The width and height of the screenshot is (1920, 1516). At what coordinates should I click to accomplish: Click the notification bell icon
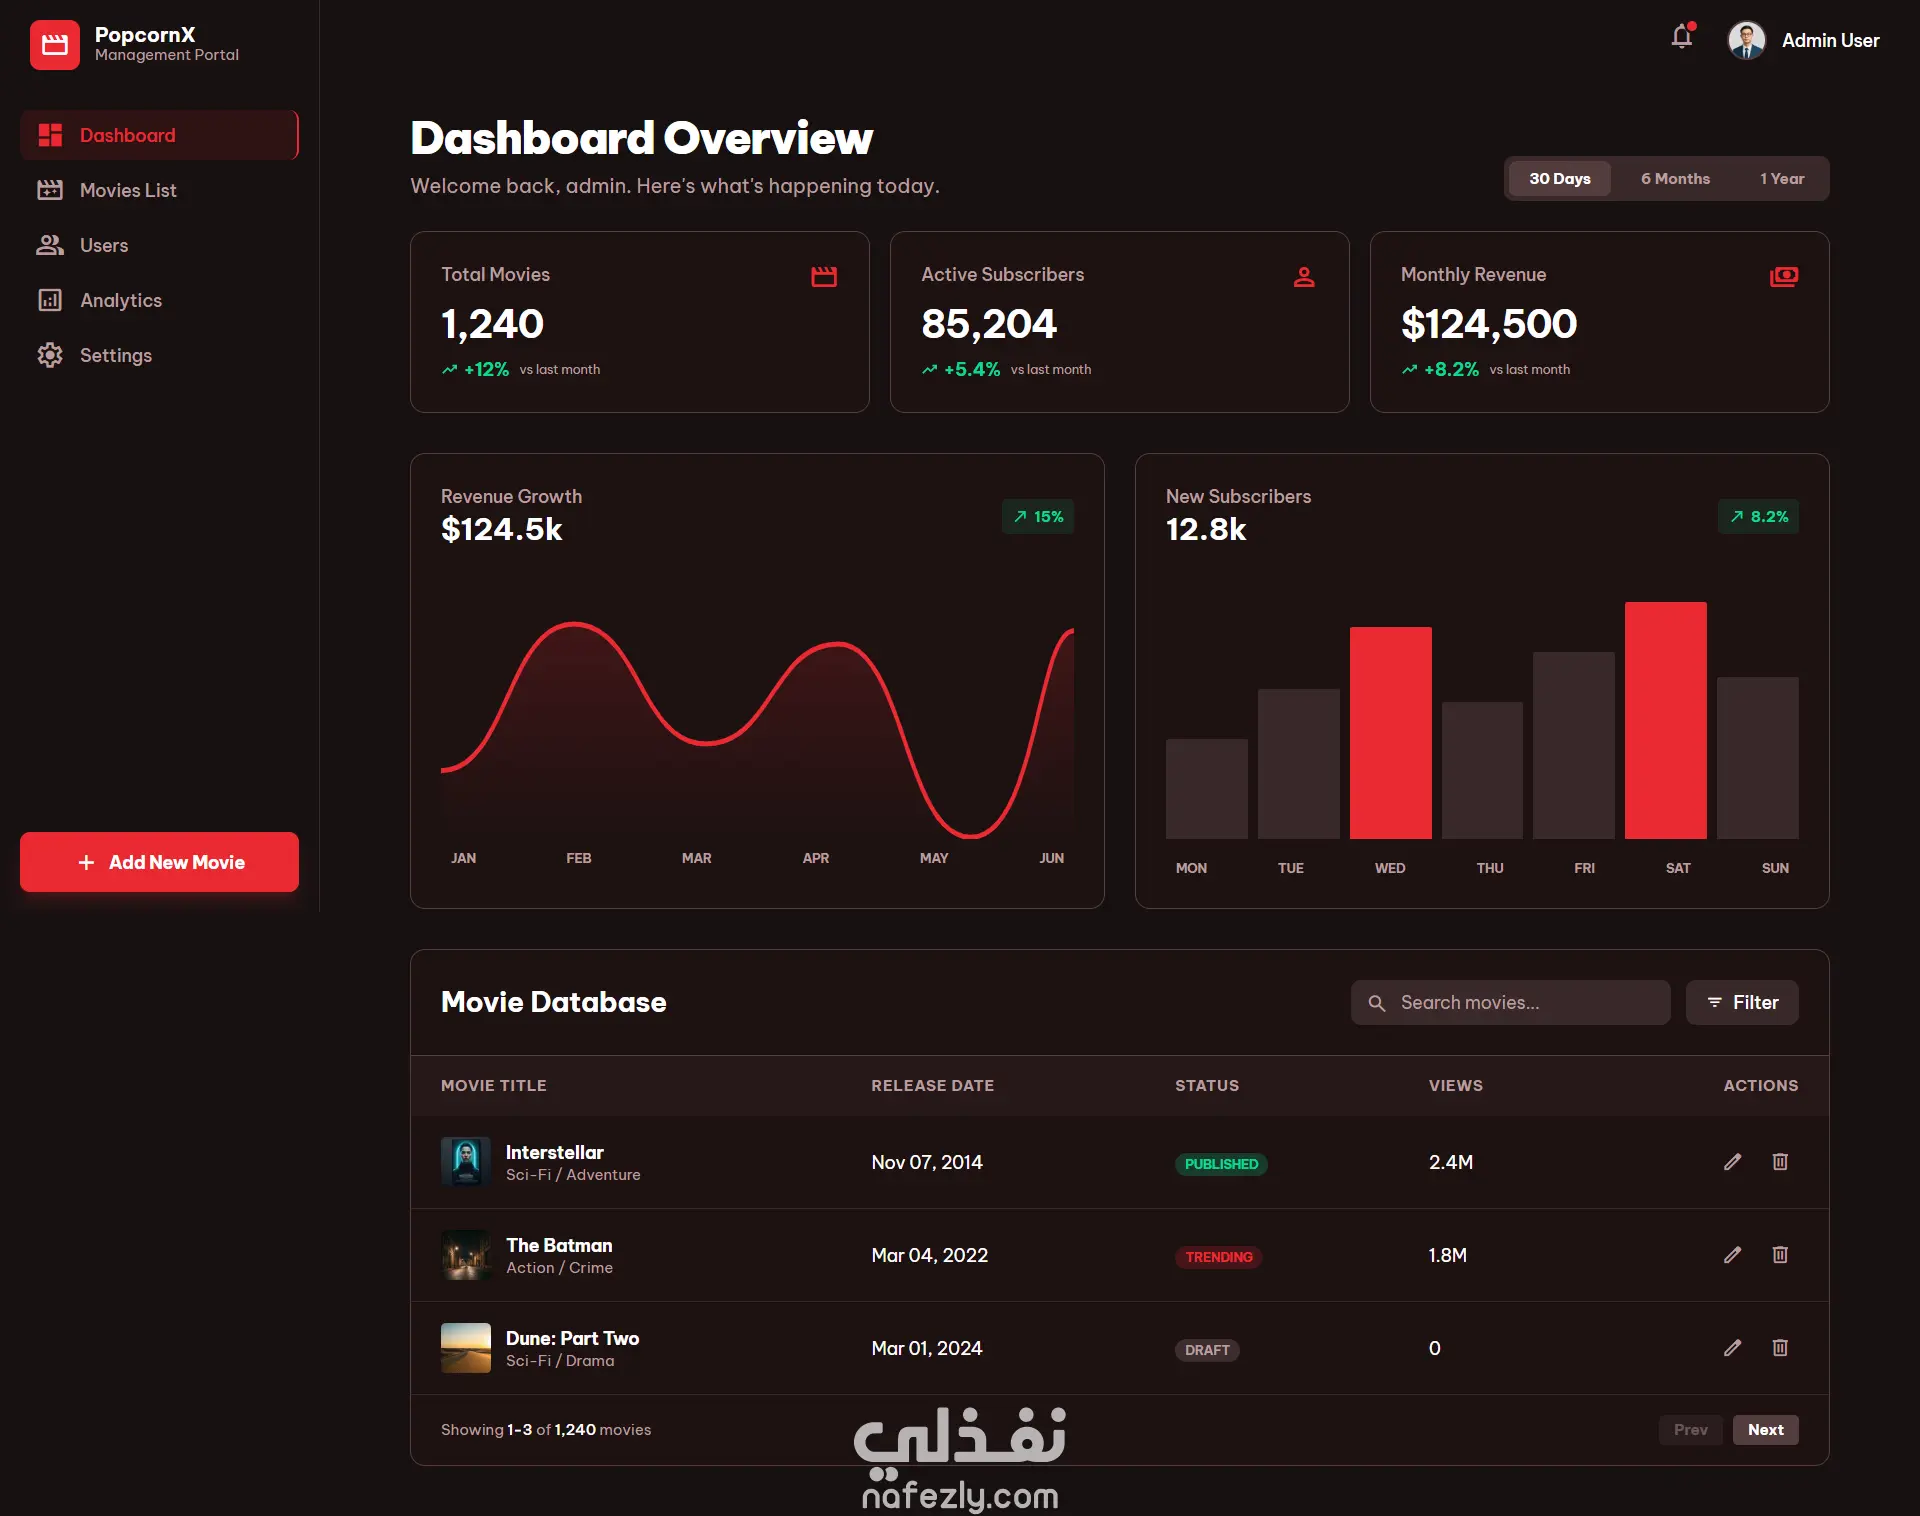pyautogui.click(x=1682, y=38)
